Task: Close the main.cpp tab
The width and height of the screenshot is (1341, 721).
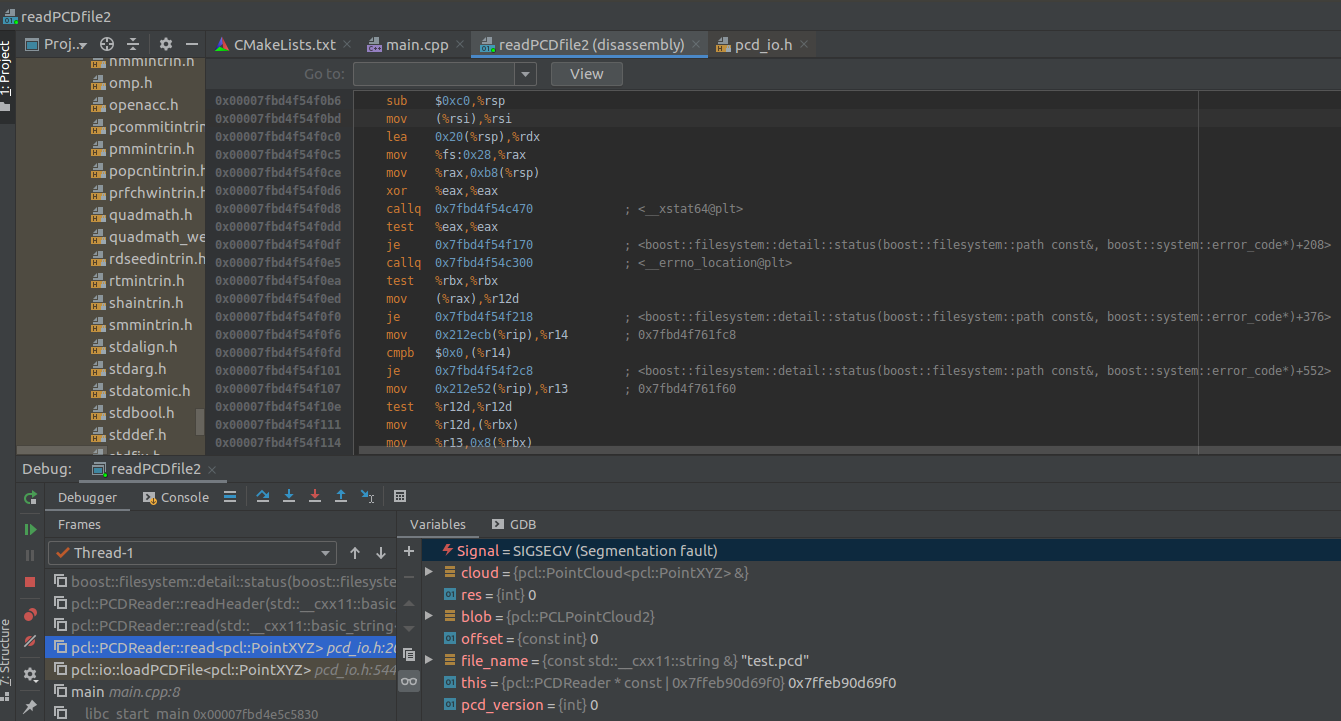Action: (x=460, y=45)
